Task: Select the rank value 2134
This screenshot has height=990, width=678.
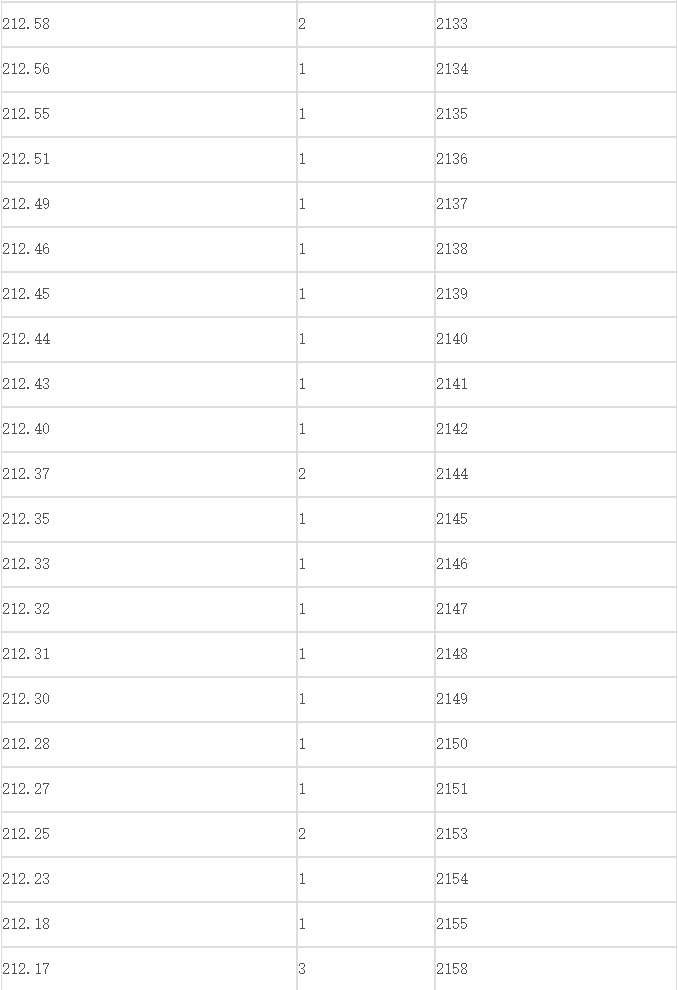Action: tap(452, 69)
